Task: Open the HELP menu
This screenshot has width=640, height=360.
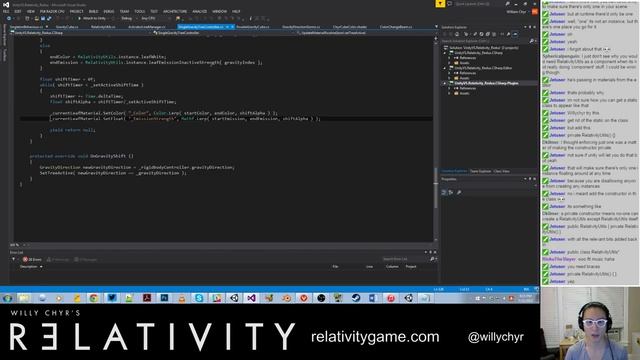Action: coord(236,11)
